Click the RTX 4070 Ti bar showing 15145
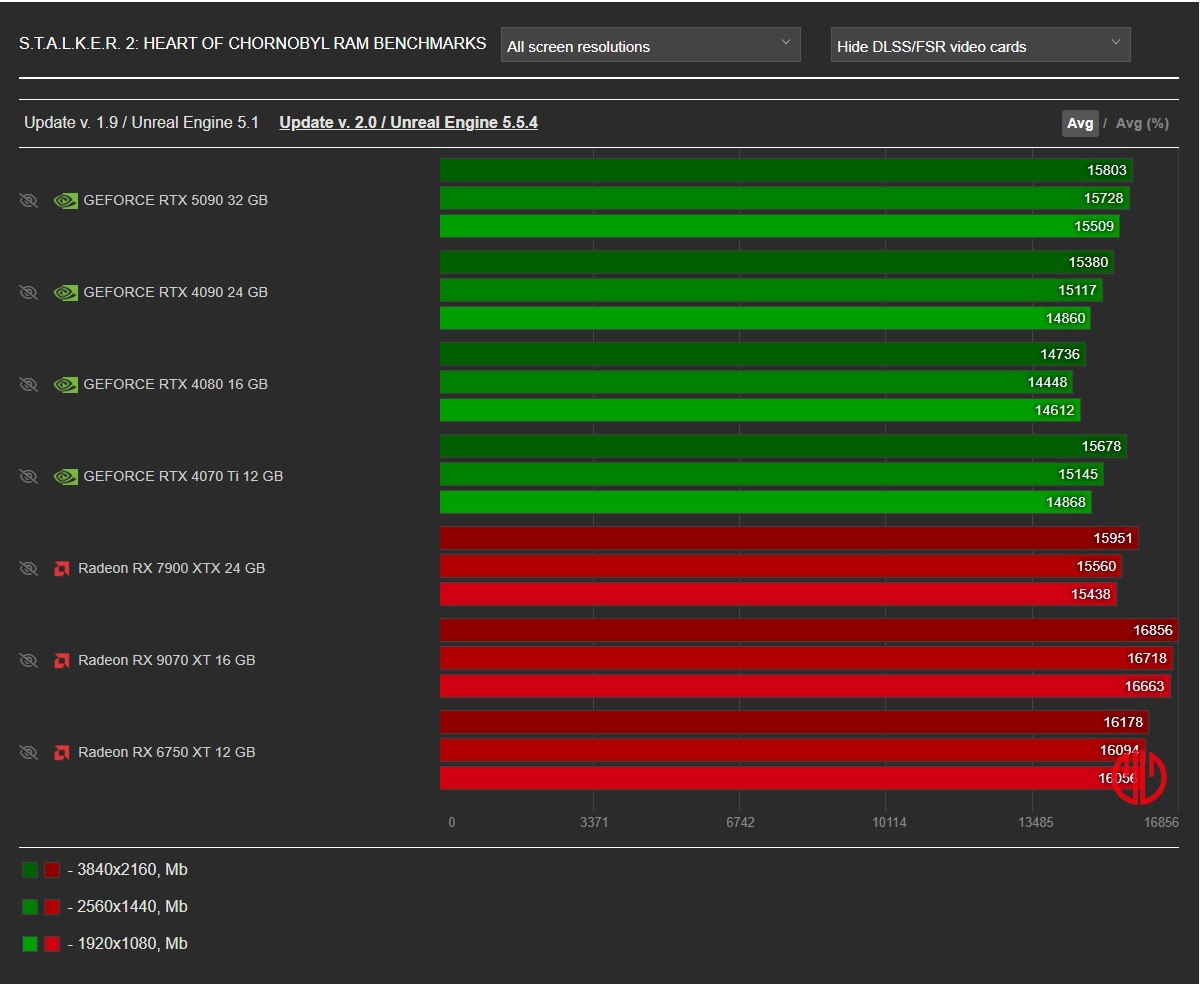This screenshot has width=1200, height=984. [x=771, y=474]
